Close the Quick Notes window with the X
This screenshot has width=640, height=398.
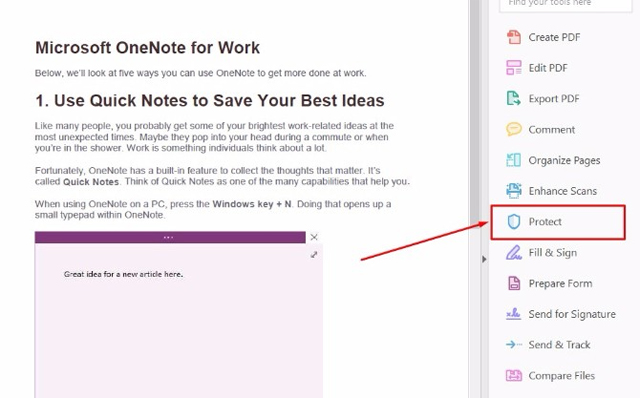314,237
